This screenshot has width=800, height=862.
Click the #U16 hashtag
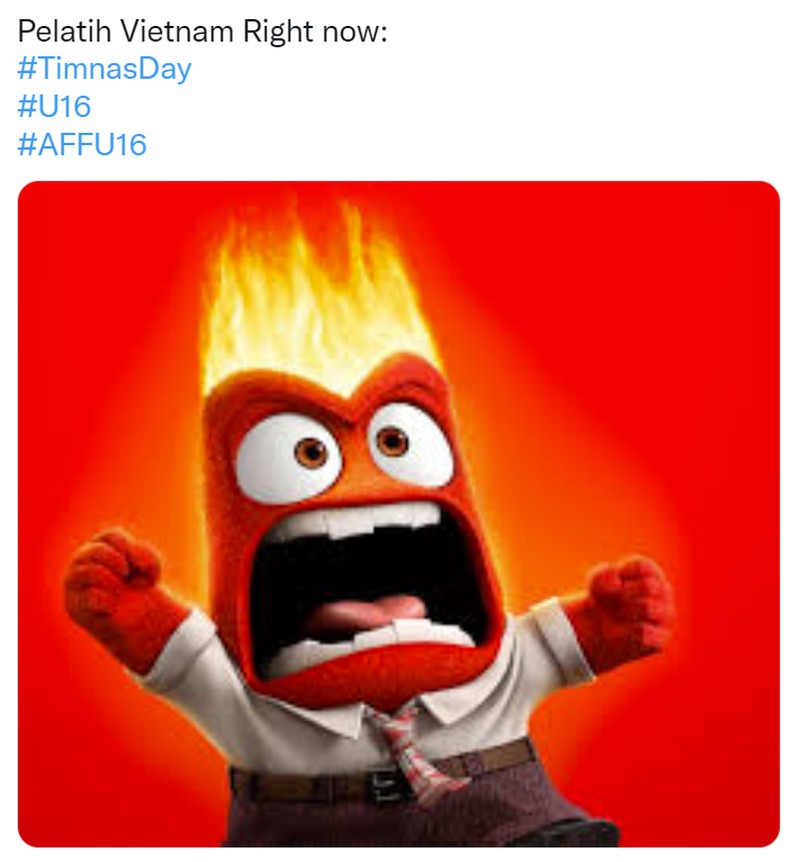pyautogui.click(x=54, y=107)
